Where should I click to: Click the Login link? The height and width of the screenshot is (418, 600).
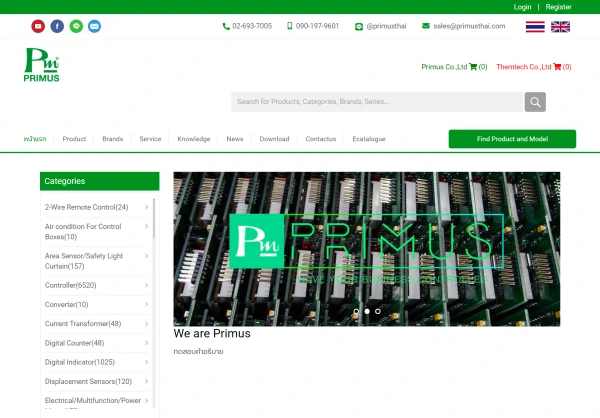tap(522, 7)
